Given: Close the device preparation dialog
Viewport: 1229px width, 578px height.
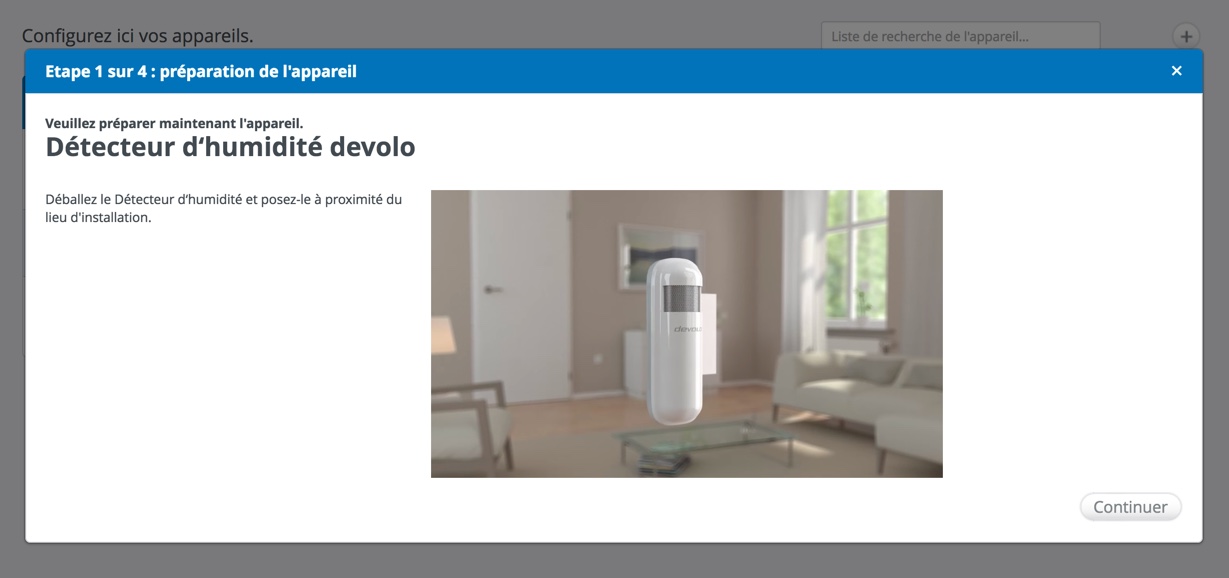Looking at the screenshot, I should pos(1176,71).
